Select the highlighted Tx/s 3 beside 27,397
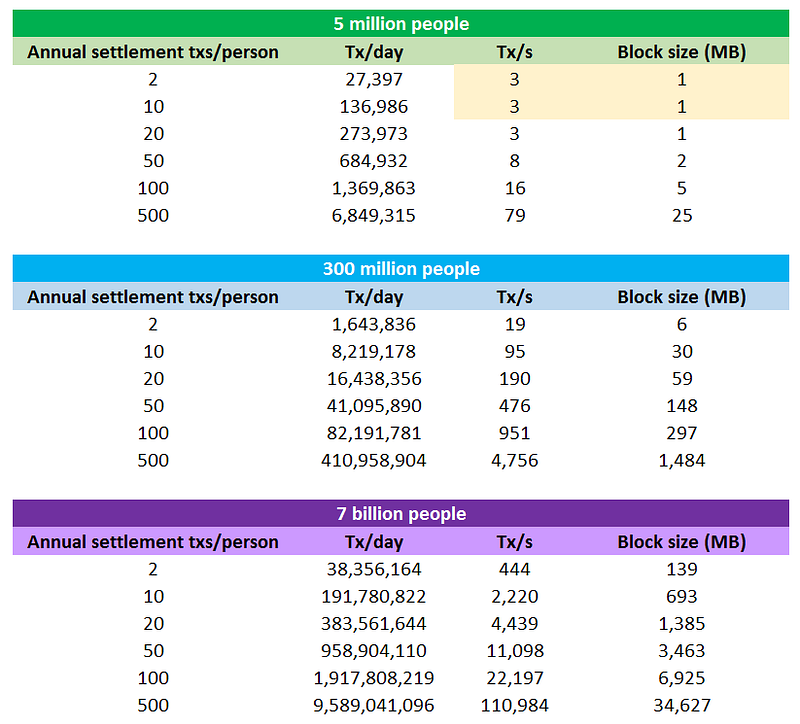This screenshot has height=724, width=800. tap(514, 79)
